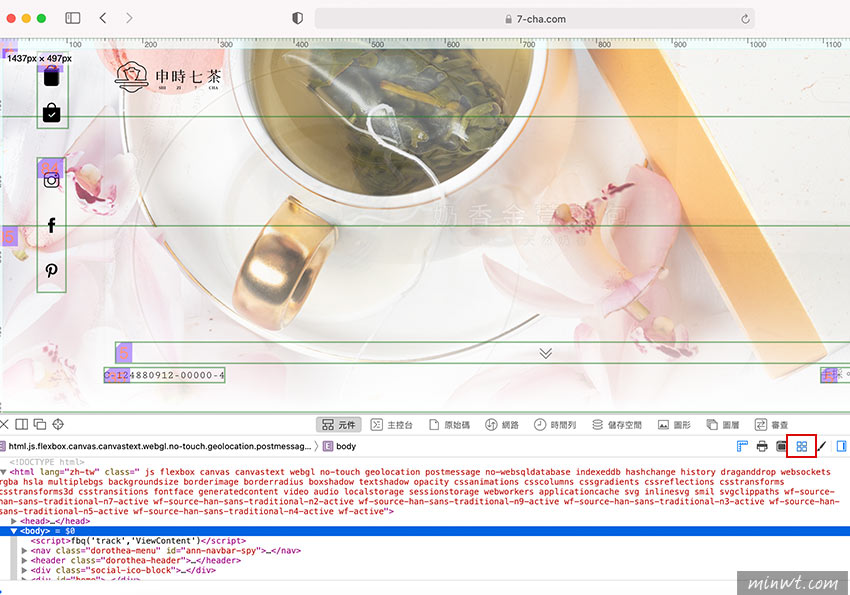
Task: Toggle paint flashing with the brush icon
Action: click(x=822, y=447)
